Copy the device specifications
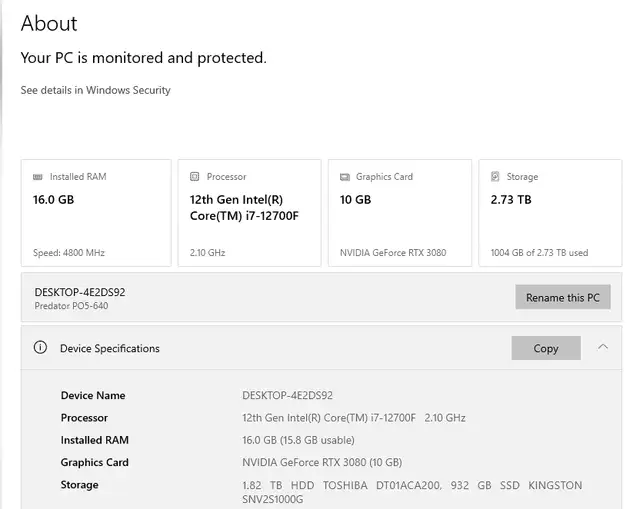Viewport: 640px width, 509px height. 546,348
